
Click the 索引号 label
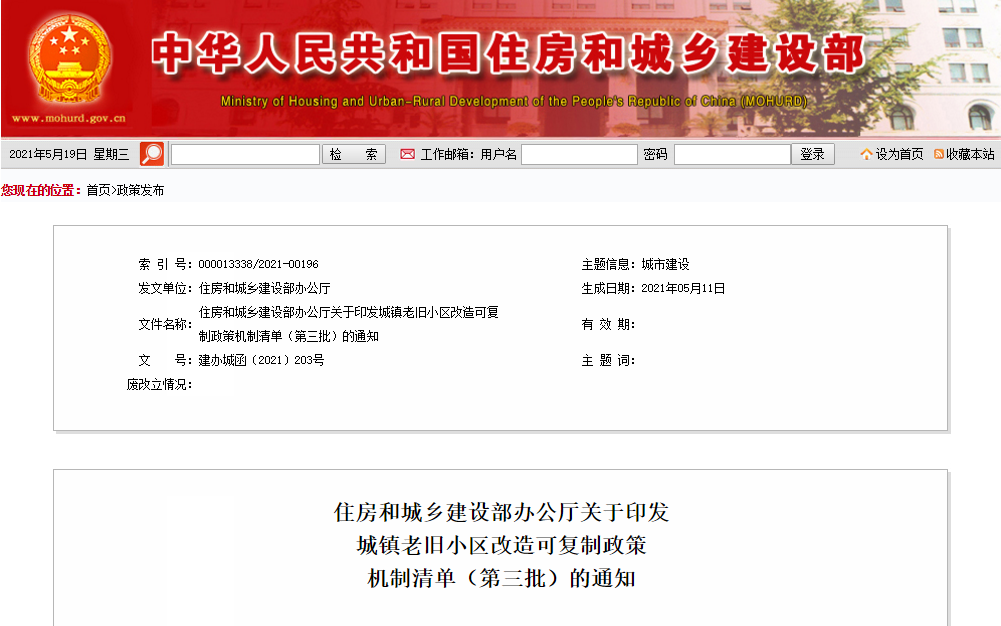165,264
